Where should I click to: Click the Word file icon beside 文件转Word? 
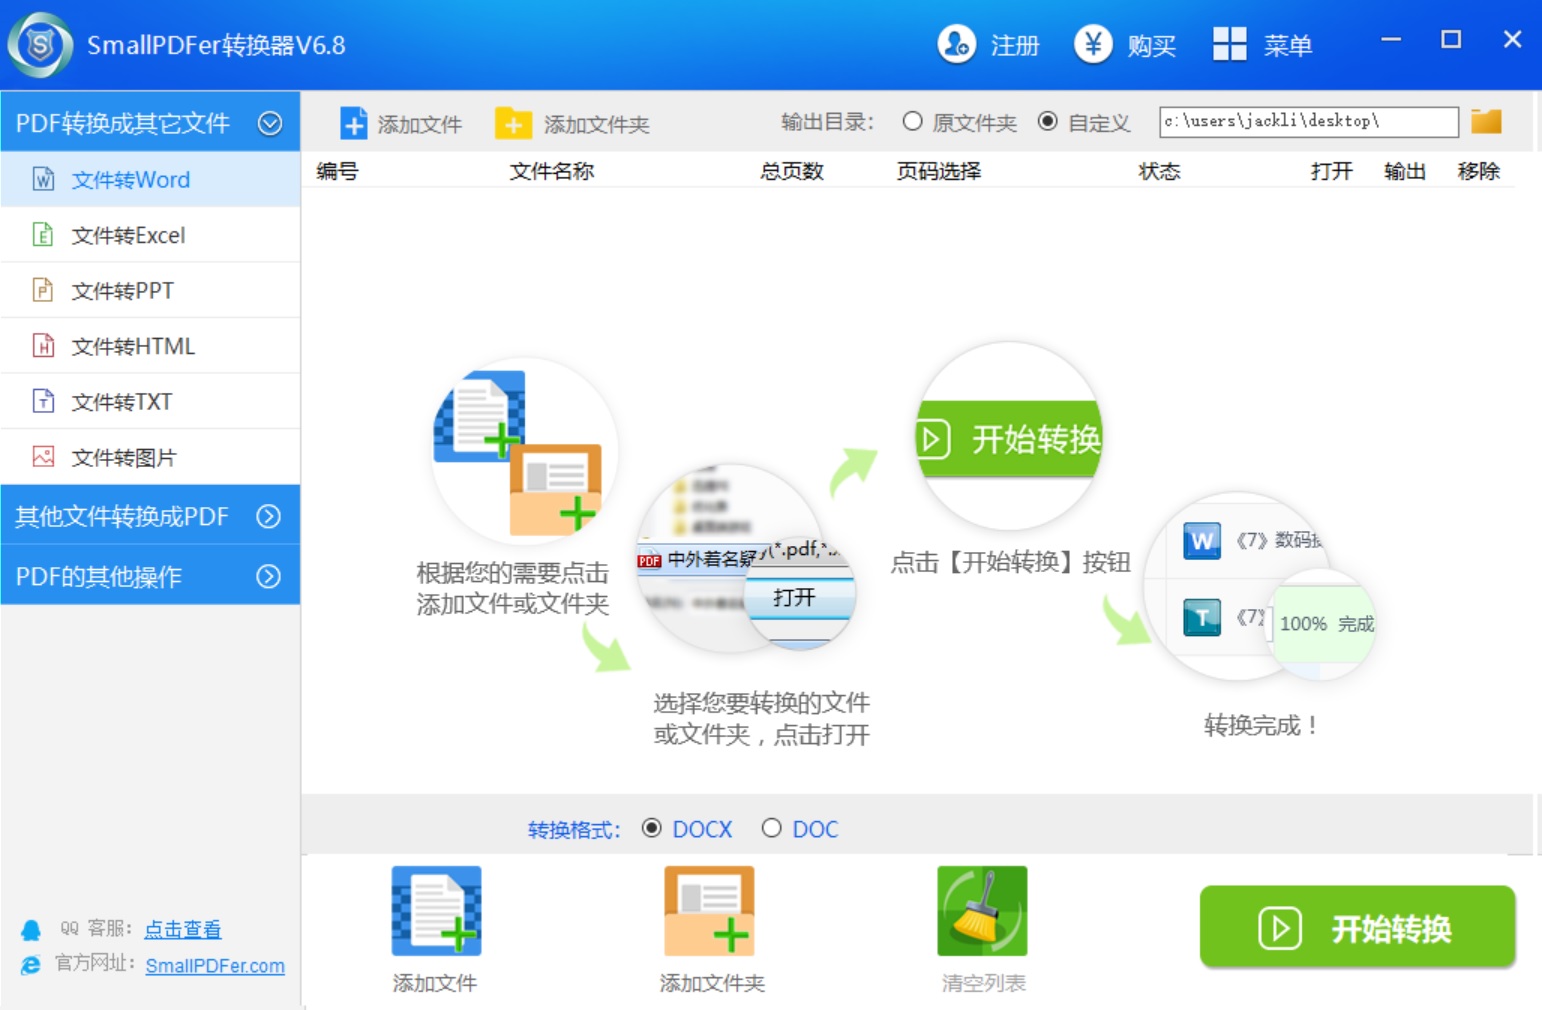coord(43,179)
